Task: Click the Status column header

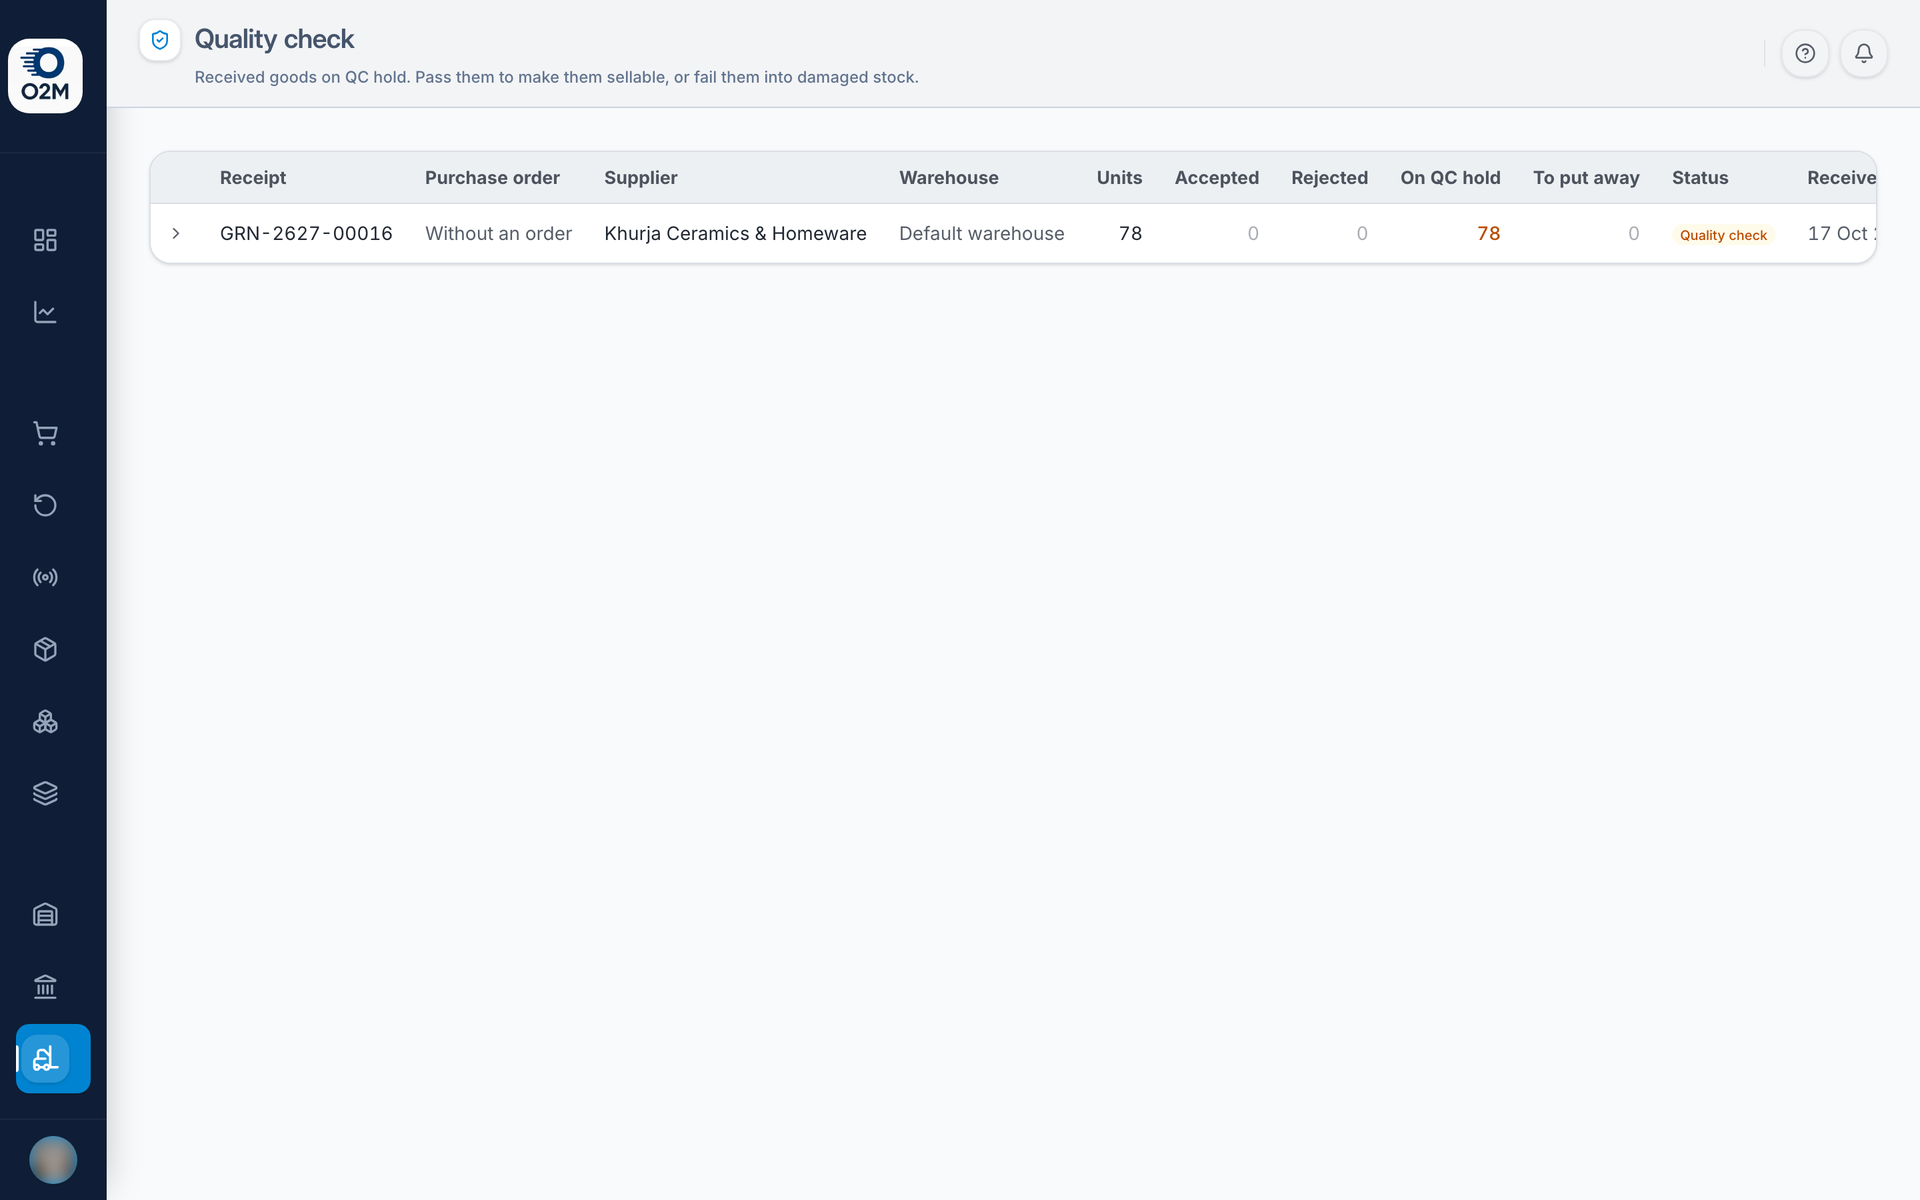Action: [1700, 177]
